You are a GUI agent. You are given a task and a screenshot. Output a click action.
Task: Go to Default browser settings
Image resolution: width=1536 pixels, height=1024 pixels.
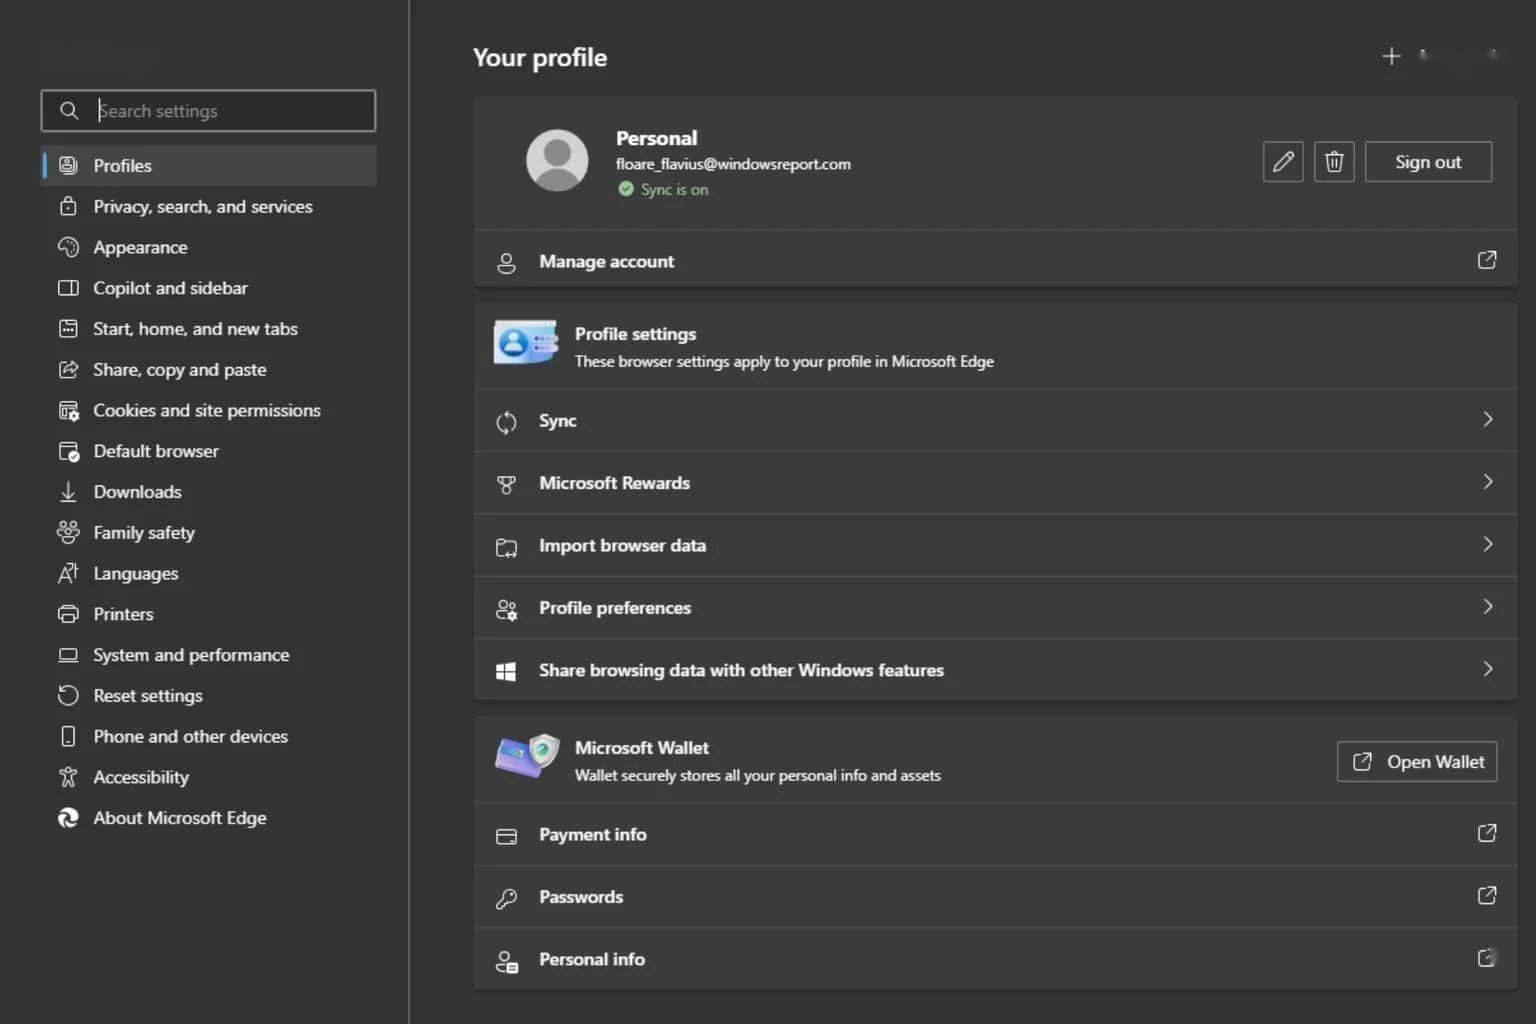point(209,451)
